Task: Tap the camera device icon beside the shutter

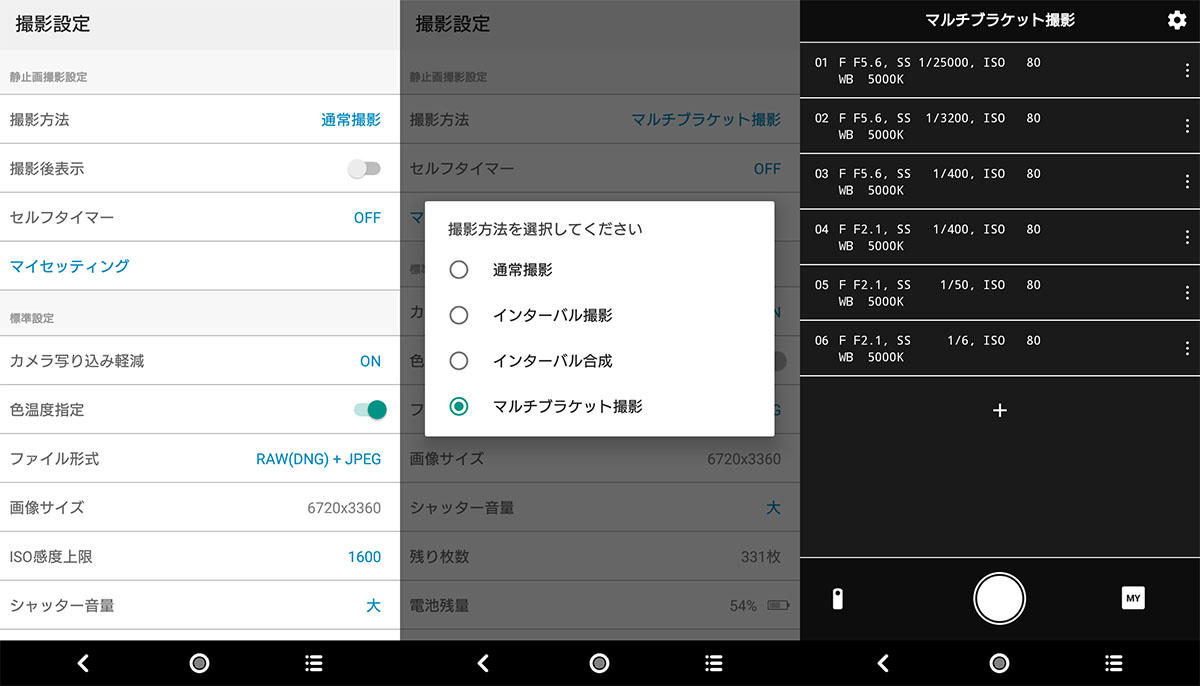Action: 838,598
